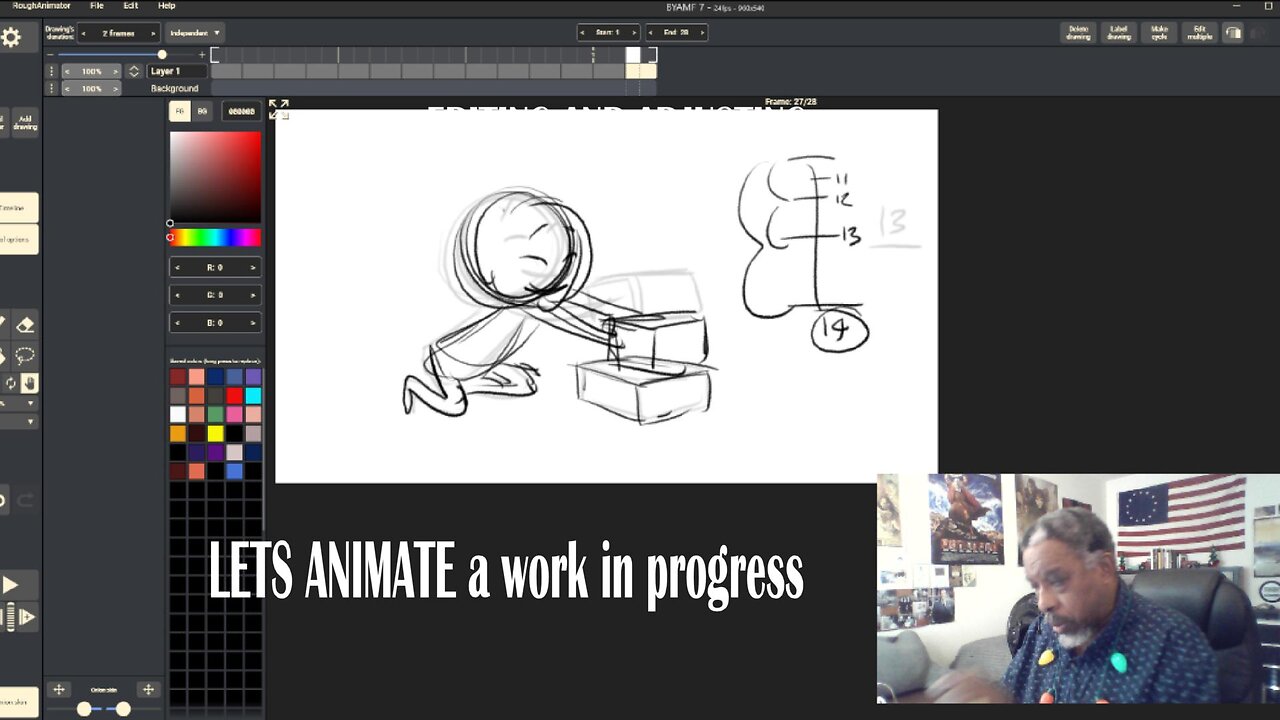The width and height of the screenshot is (1280, 720).
Task: Open the Help menu
Action: 167,6
